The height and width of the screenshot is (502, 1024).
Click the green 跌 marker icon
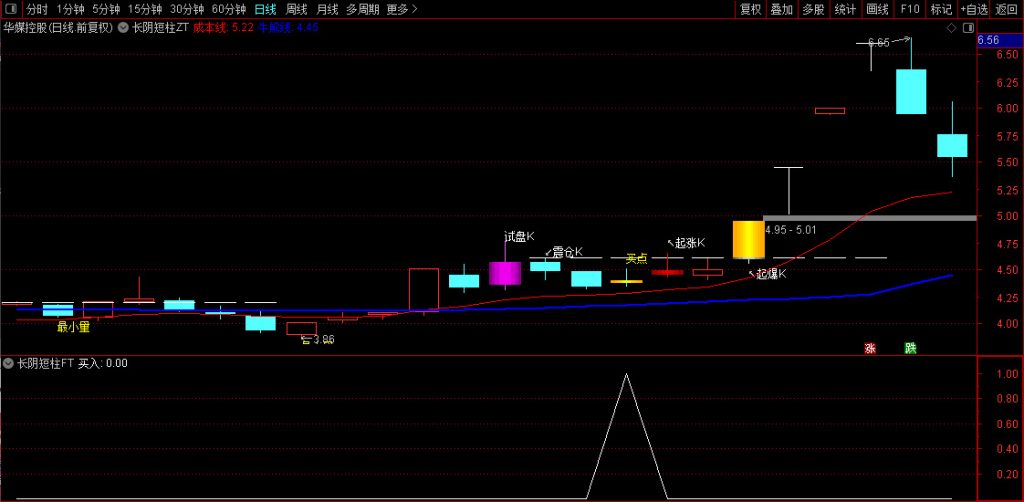click(x=910, y=348)
